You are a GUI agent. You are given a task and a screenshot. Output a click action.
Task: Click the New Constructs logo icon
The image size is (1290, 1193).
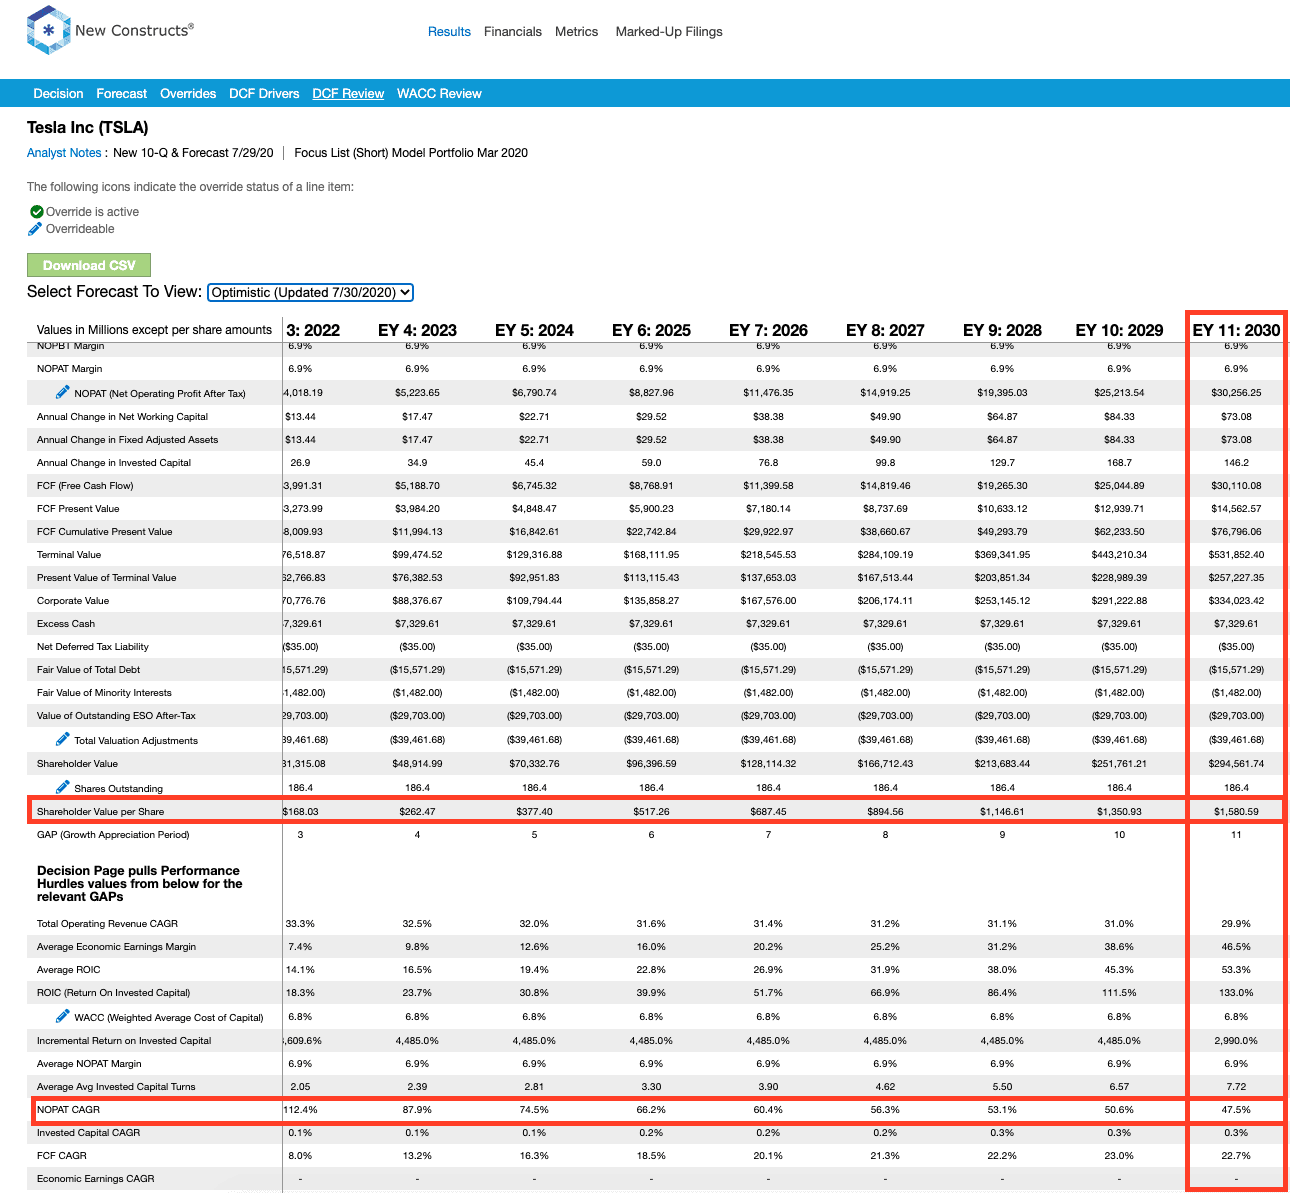pyautogui.click(x=48, y=30)
